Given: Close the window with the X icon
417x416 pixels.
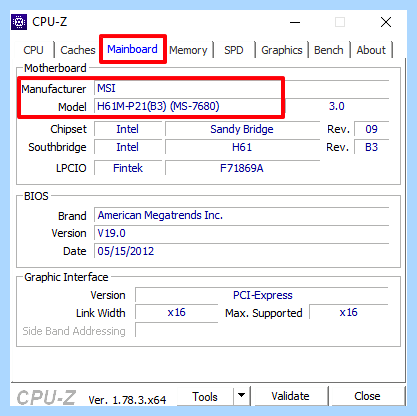Looking at the screenshot, I should point(386,23).
